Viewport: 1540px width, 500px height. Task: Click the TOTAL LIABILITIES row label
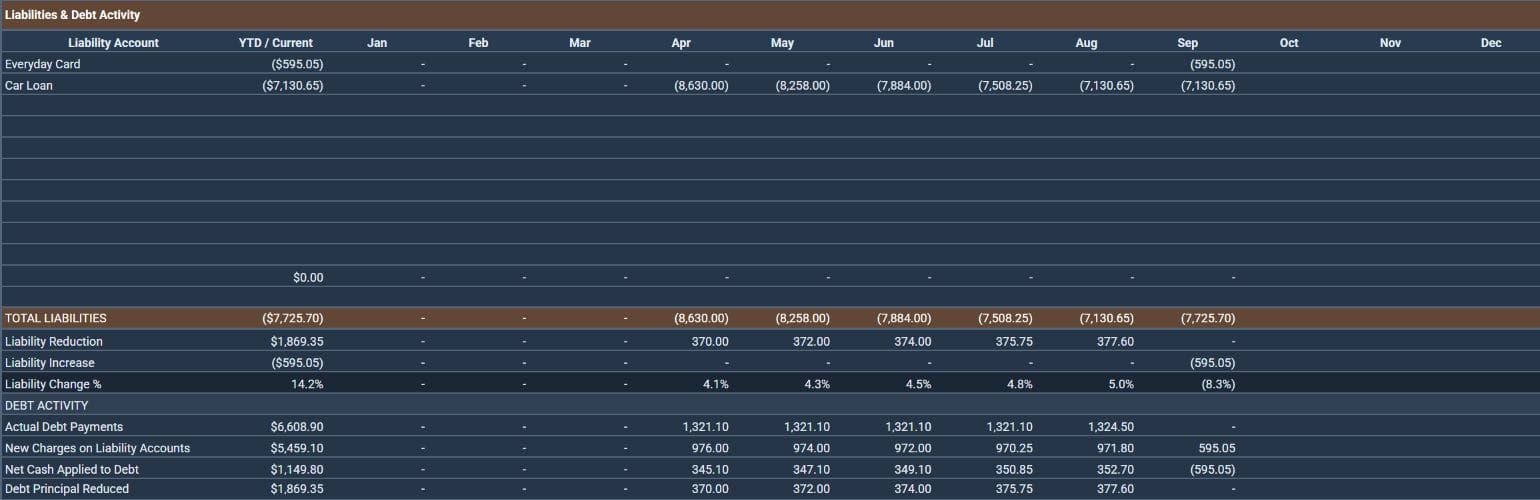pos(56,318)
